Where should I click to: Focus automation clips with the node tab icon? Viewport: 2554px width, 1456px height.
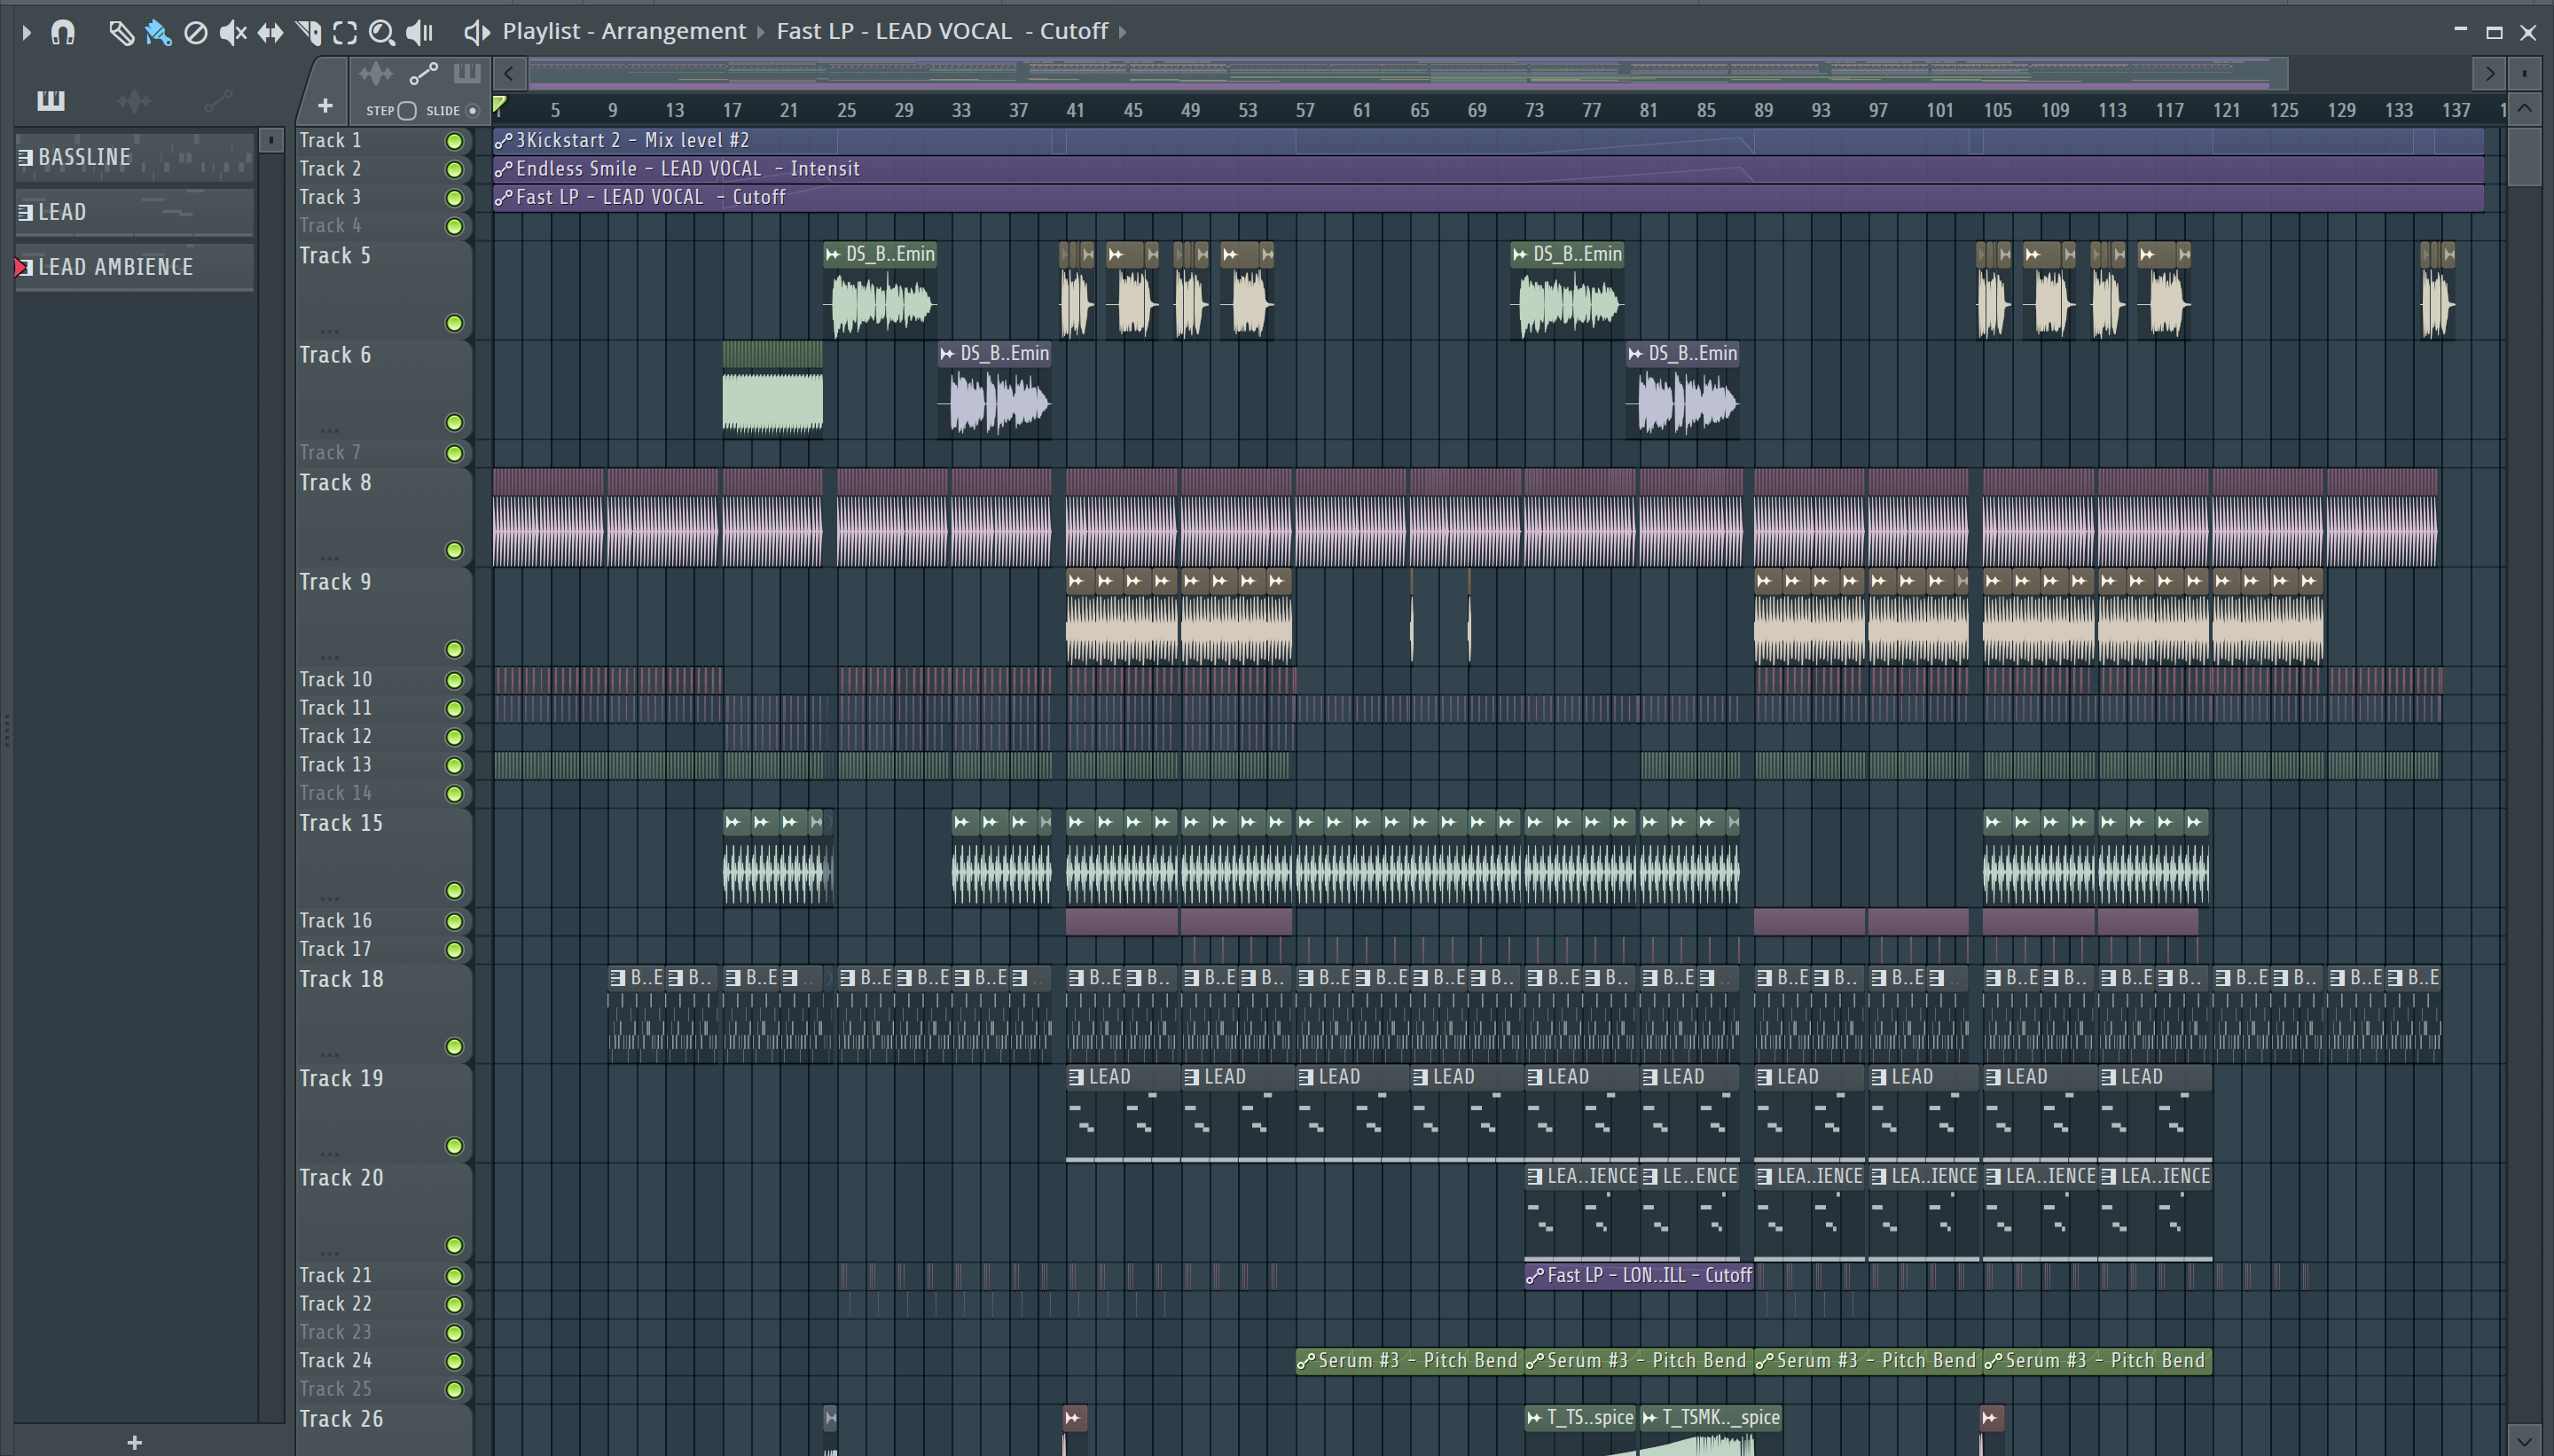(x=423, y=73)
